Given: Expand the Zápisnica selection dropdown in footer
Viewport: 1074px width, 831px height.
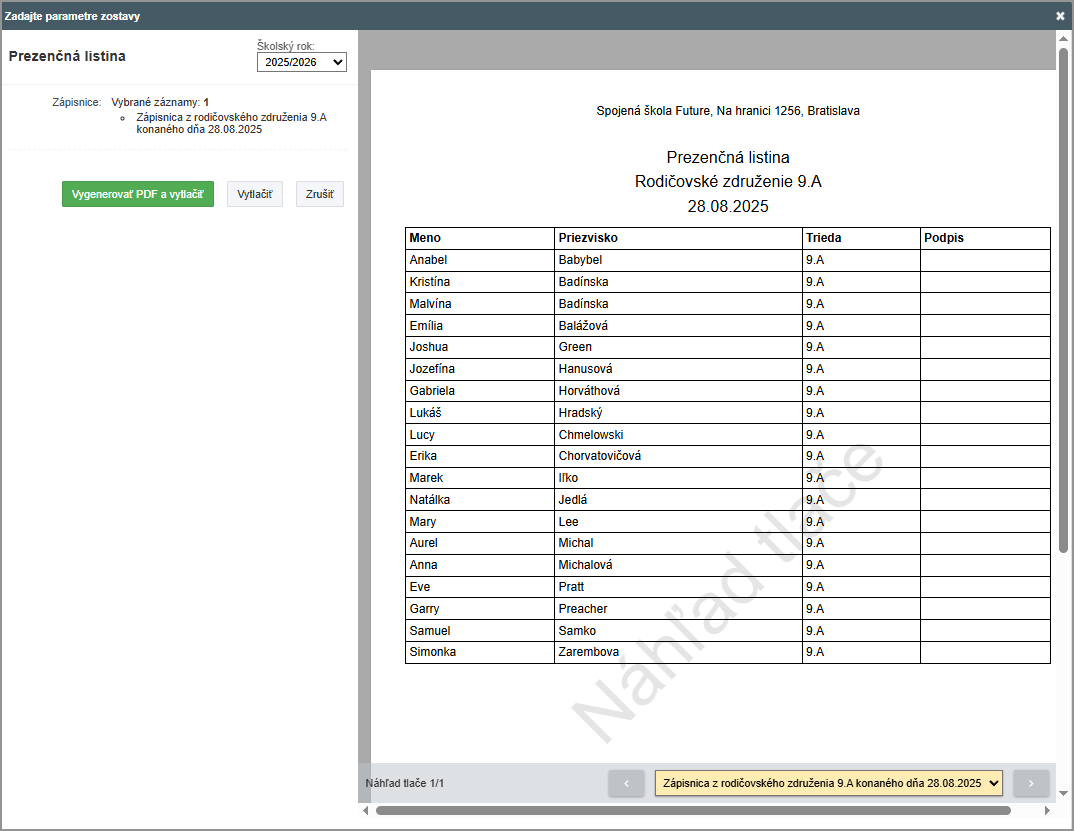Looking at the screenshot, I should click(x=829, y=783).
